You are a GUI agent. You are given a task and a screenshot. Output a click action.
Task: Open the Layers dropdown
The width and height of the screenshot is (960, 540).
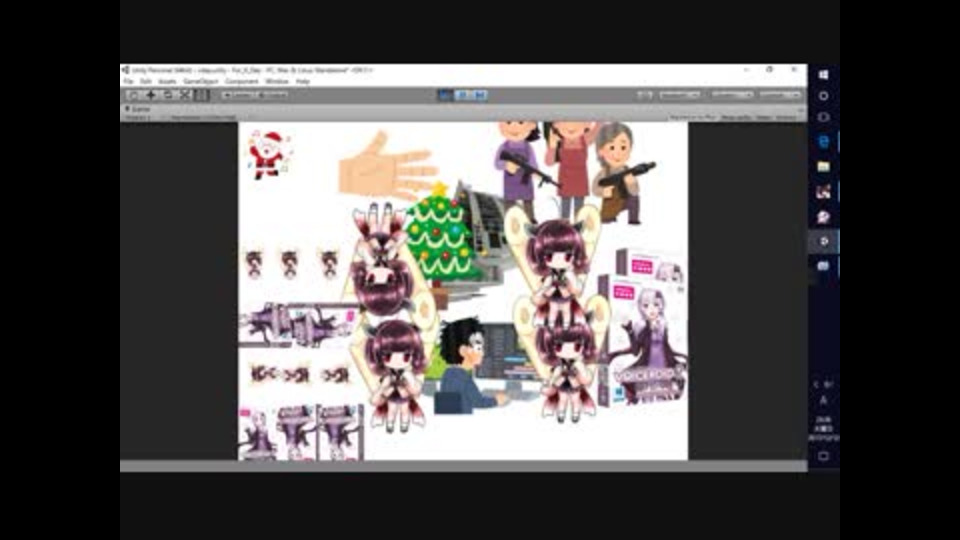click(732, 95)
